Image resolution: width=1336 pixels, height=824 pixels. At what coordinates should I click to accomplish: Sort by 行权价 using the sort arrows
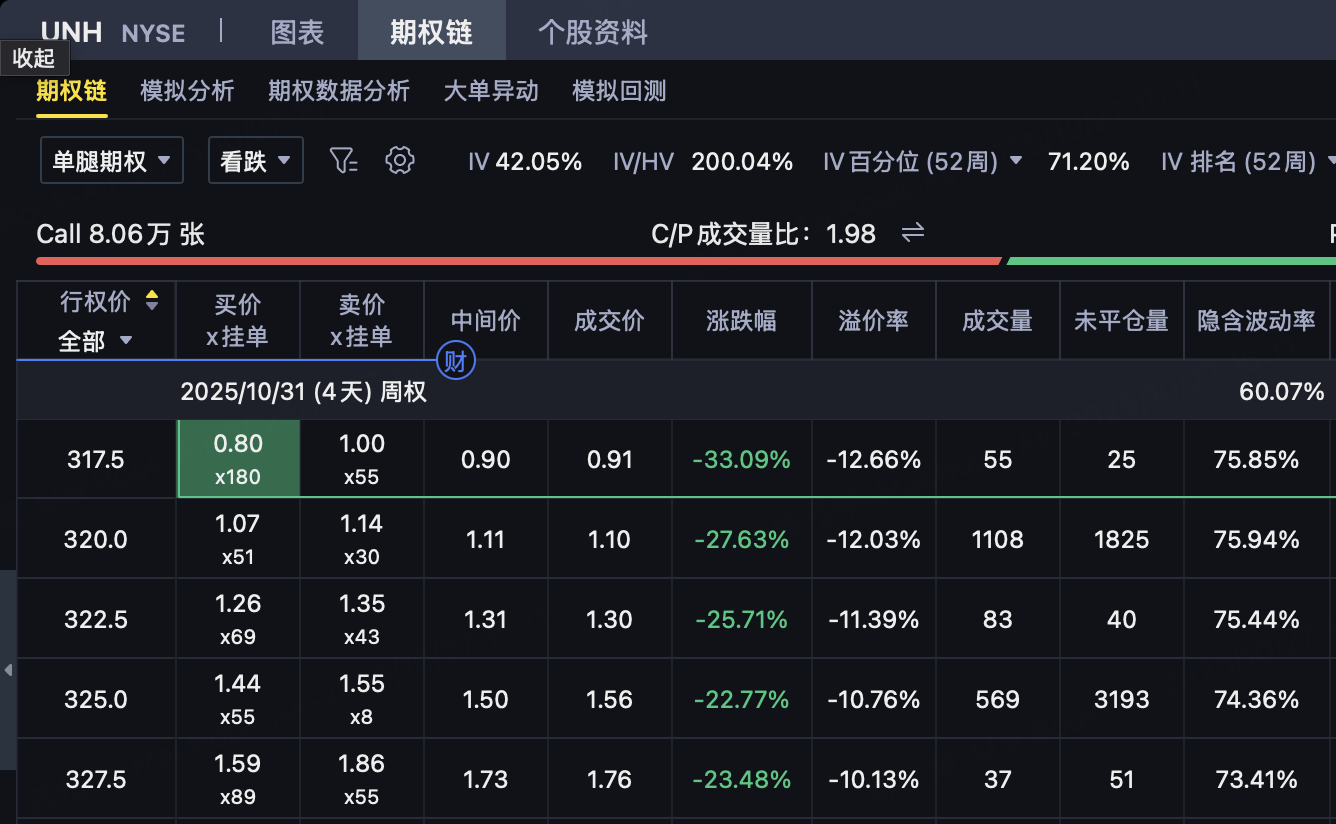pos(152,300)
